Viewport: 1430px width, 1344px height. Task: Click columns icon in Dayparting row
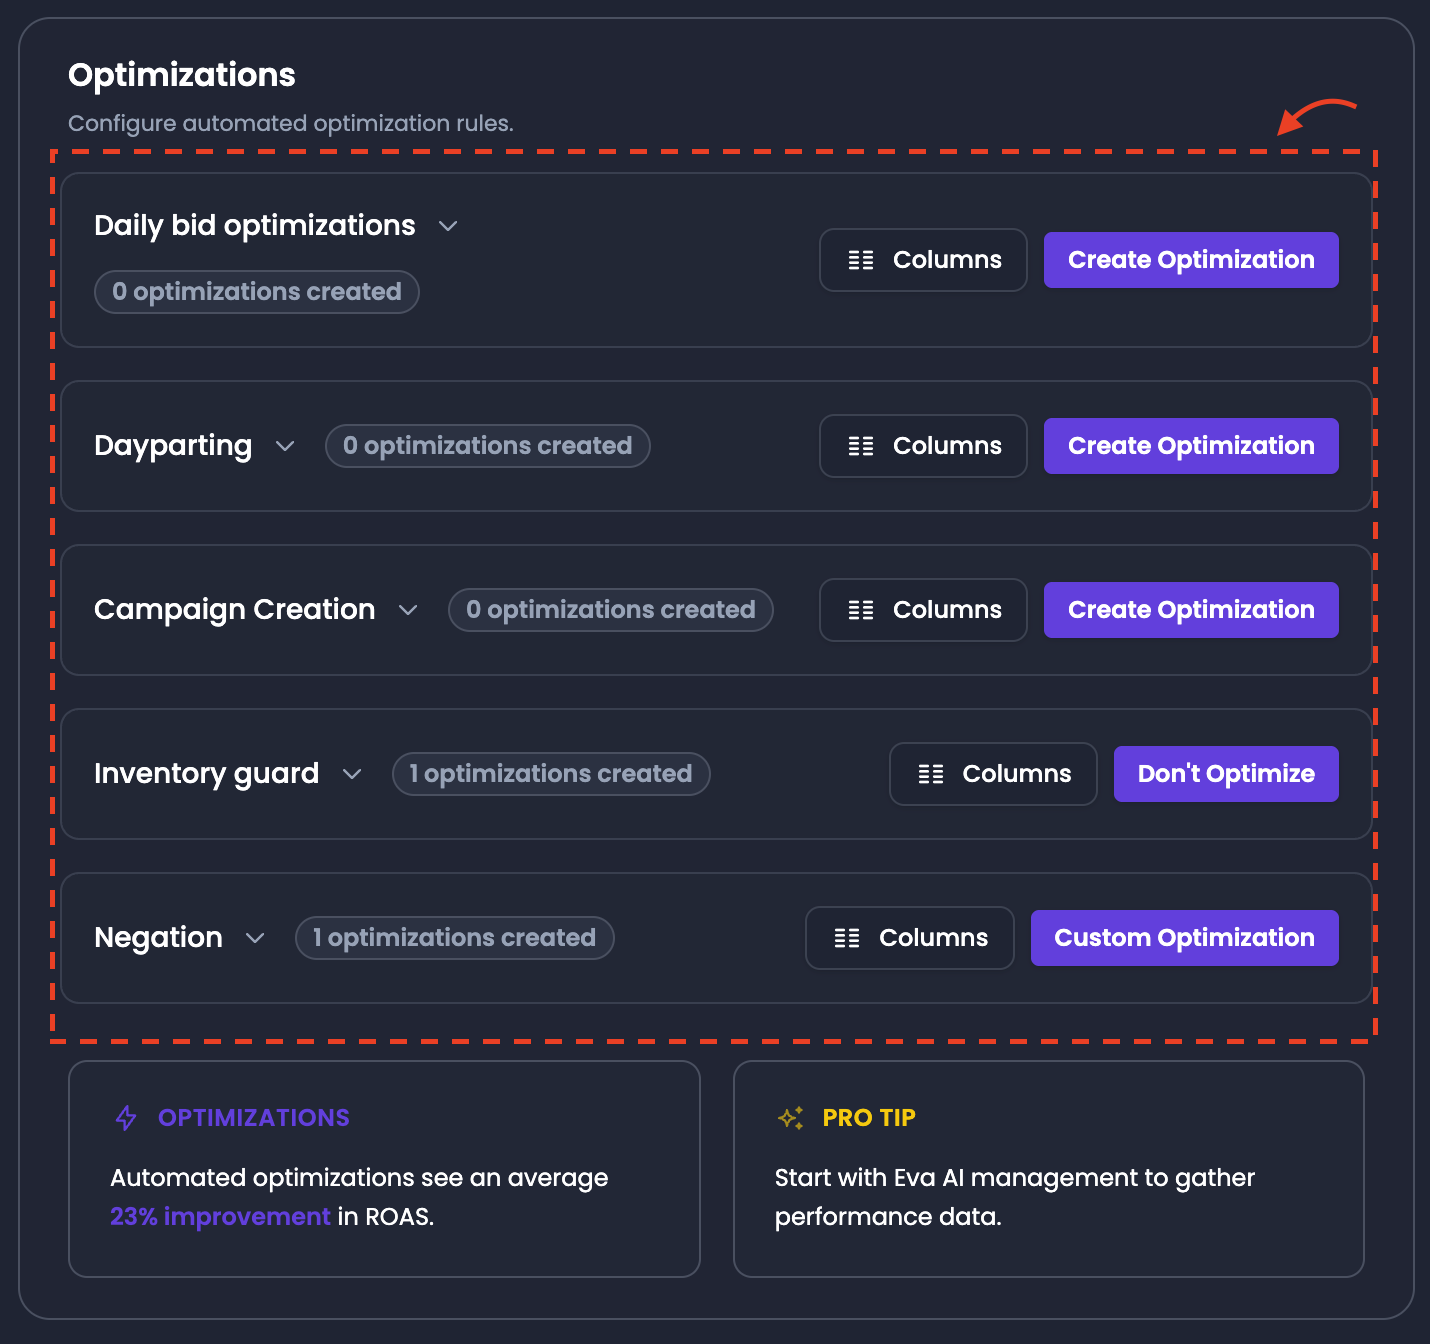(861, 446)
